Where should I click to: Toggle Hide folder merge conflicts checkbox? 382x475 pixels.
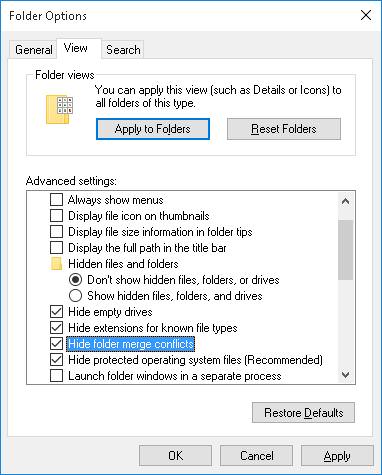(x=56, y=344)
